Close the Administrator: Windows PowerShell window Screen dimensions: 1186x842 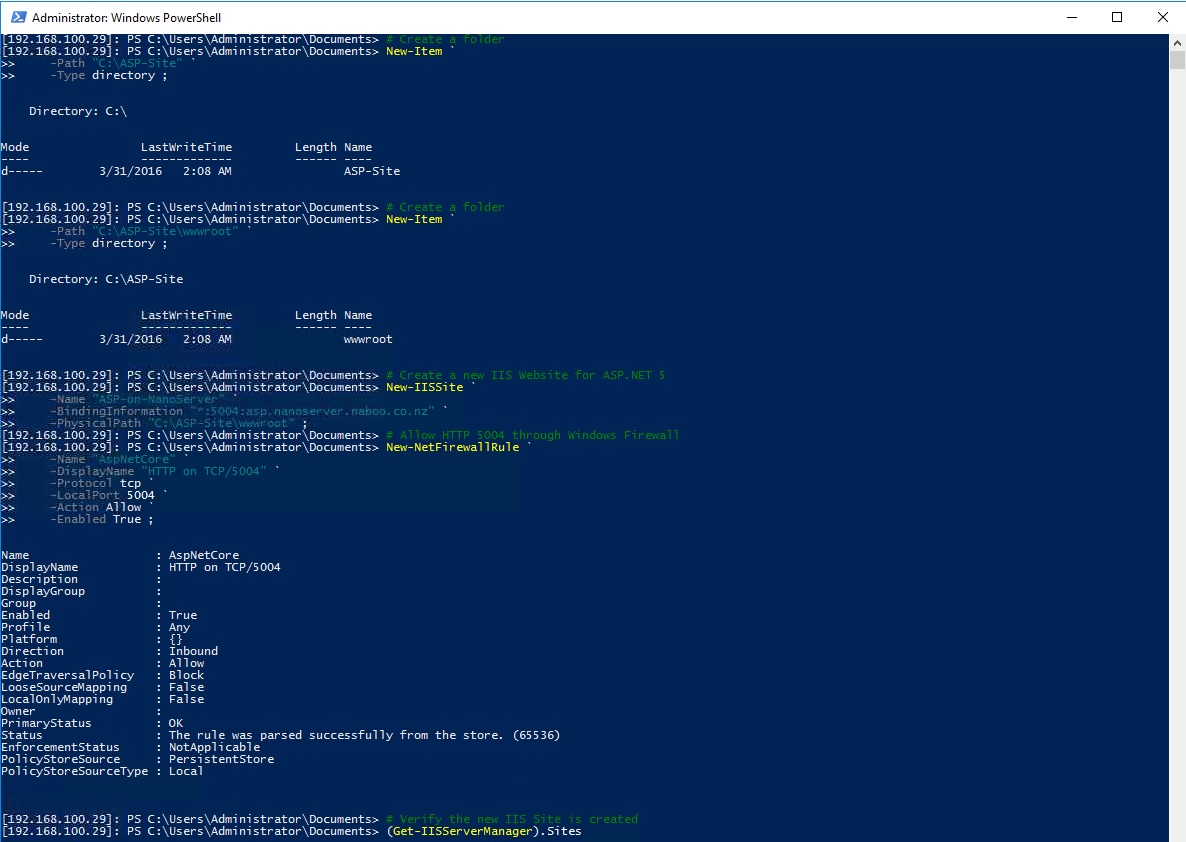pos(1163,17)
